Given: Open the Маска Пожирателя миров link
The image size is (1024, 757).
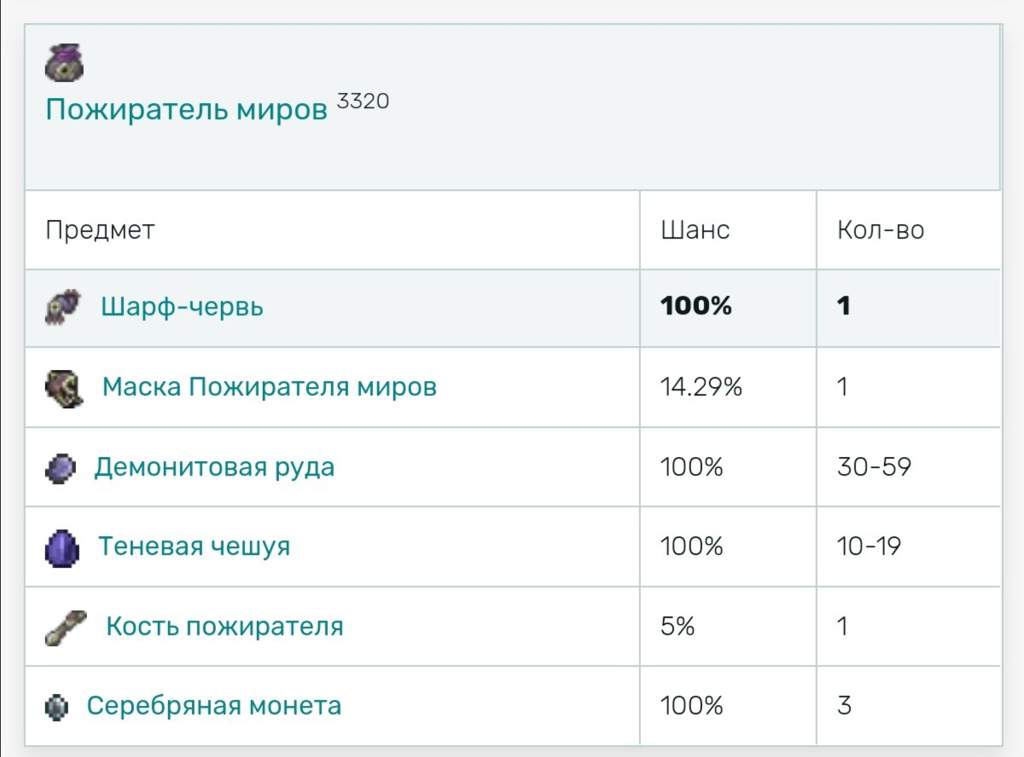Looking at the screenshot, I should 269,386.
